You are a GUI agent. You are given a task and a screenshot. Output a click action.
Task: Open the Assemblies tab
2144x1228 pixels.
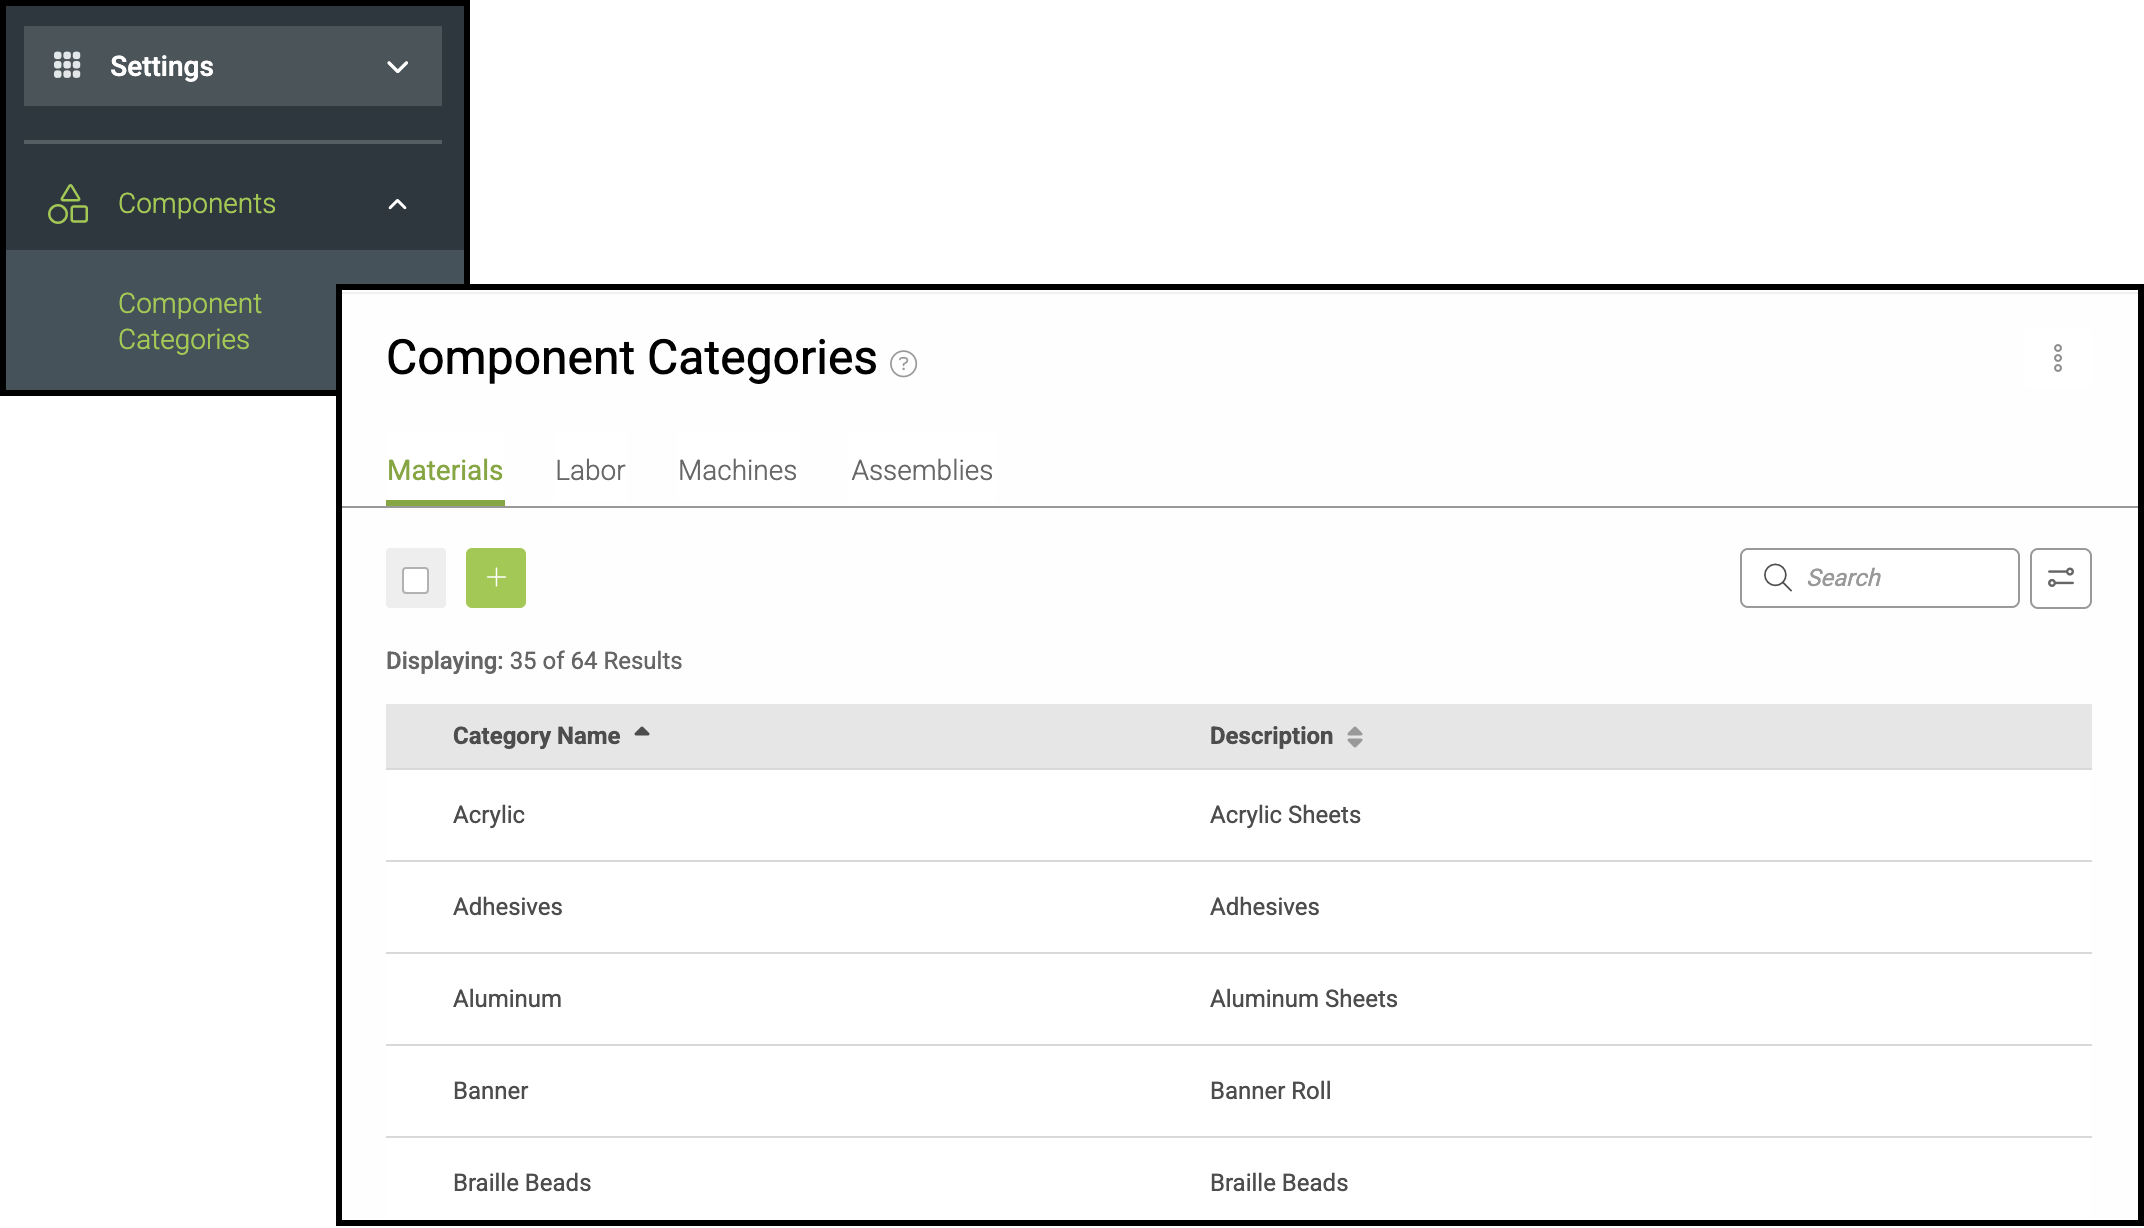(x=921, y=470)
